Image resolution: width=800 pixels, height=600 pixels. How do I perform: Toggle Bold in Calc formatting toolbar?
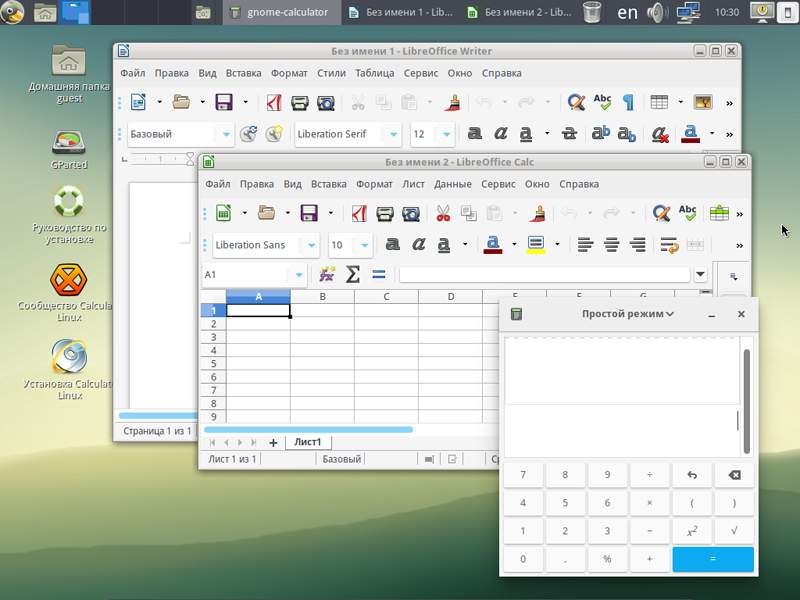(x=392, y=245)
